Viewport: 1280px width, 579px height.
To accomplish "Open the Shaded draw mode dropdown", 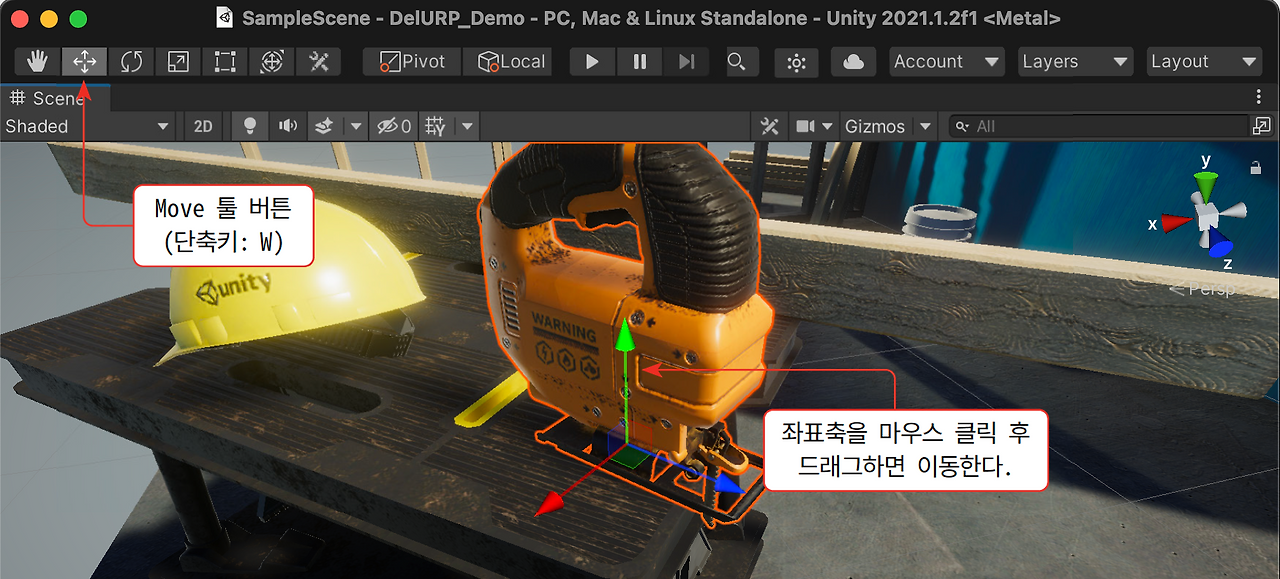I will tap(88, 126).
